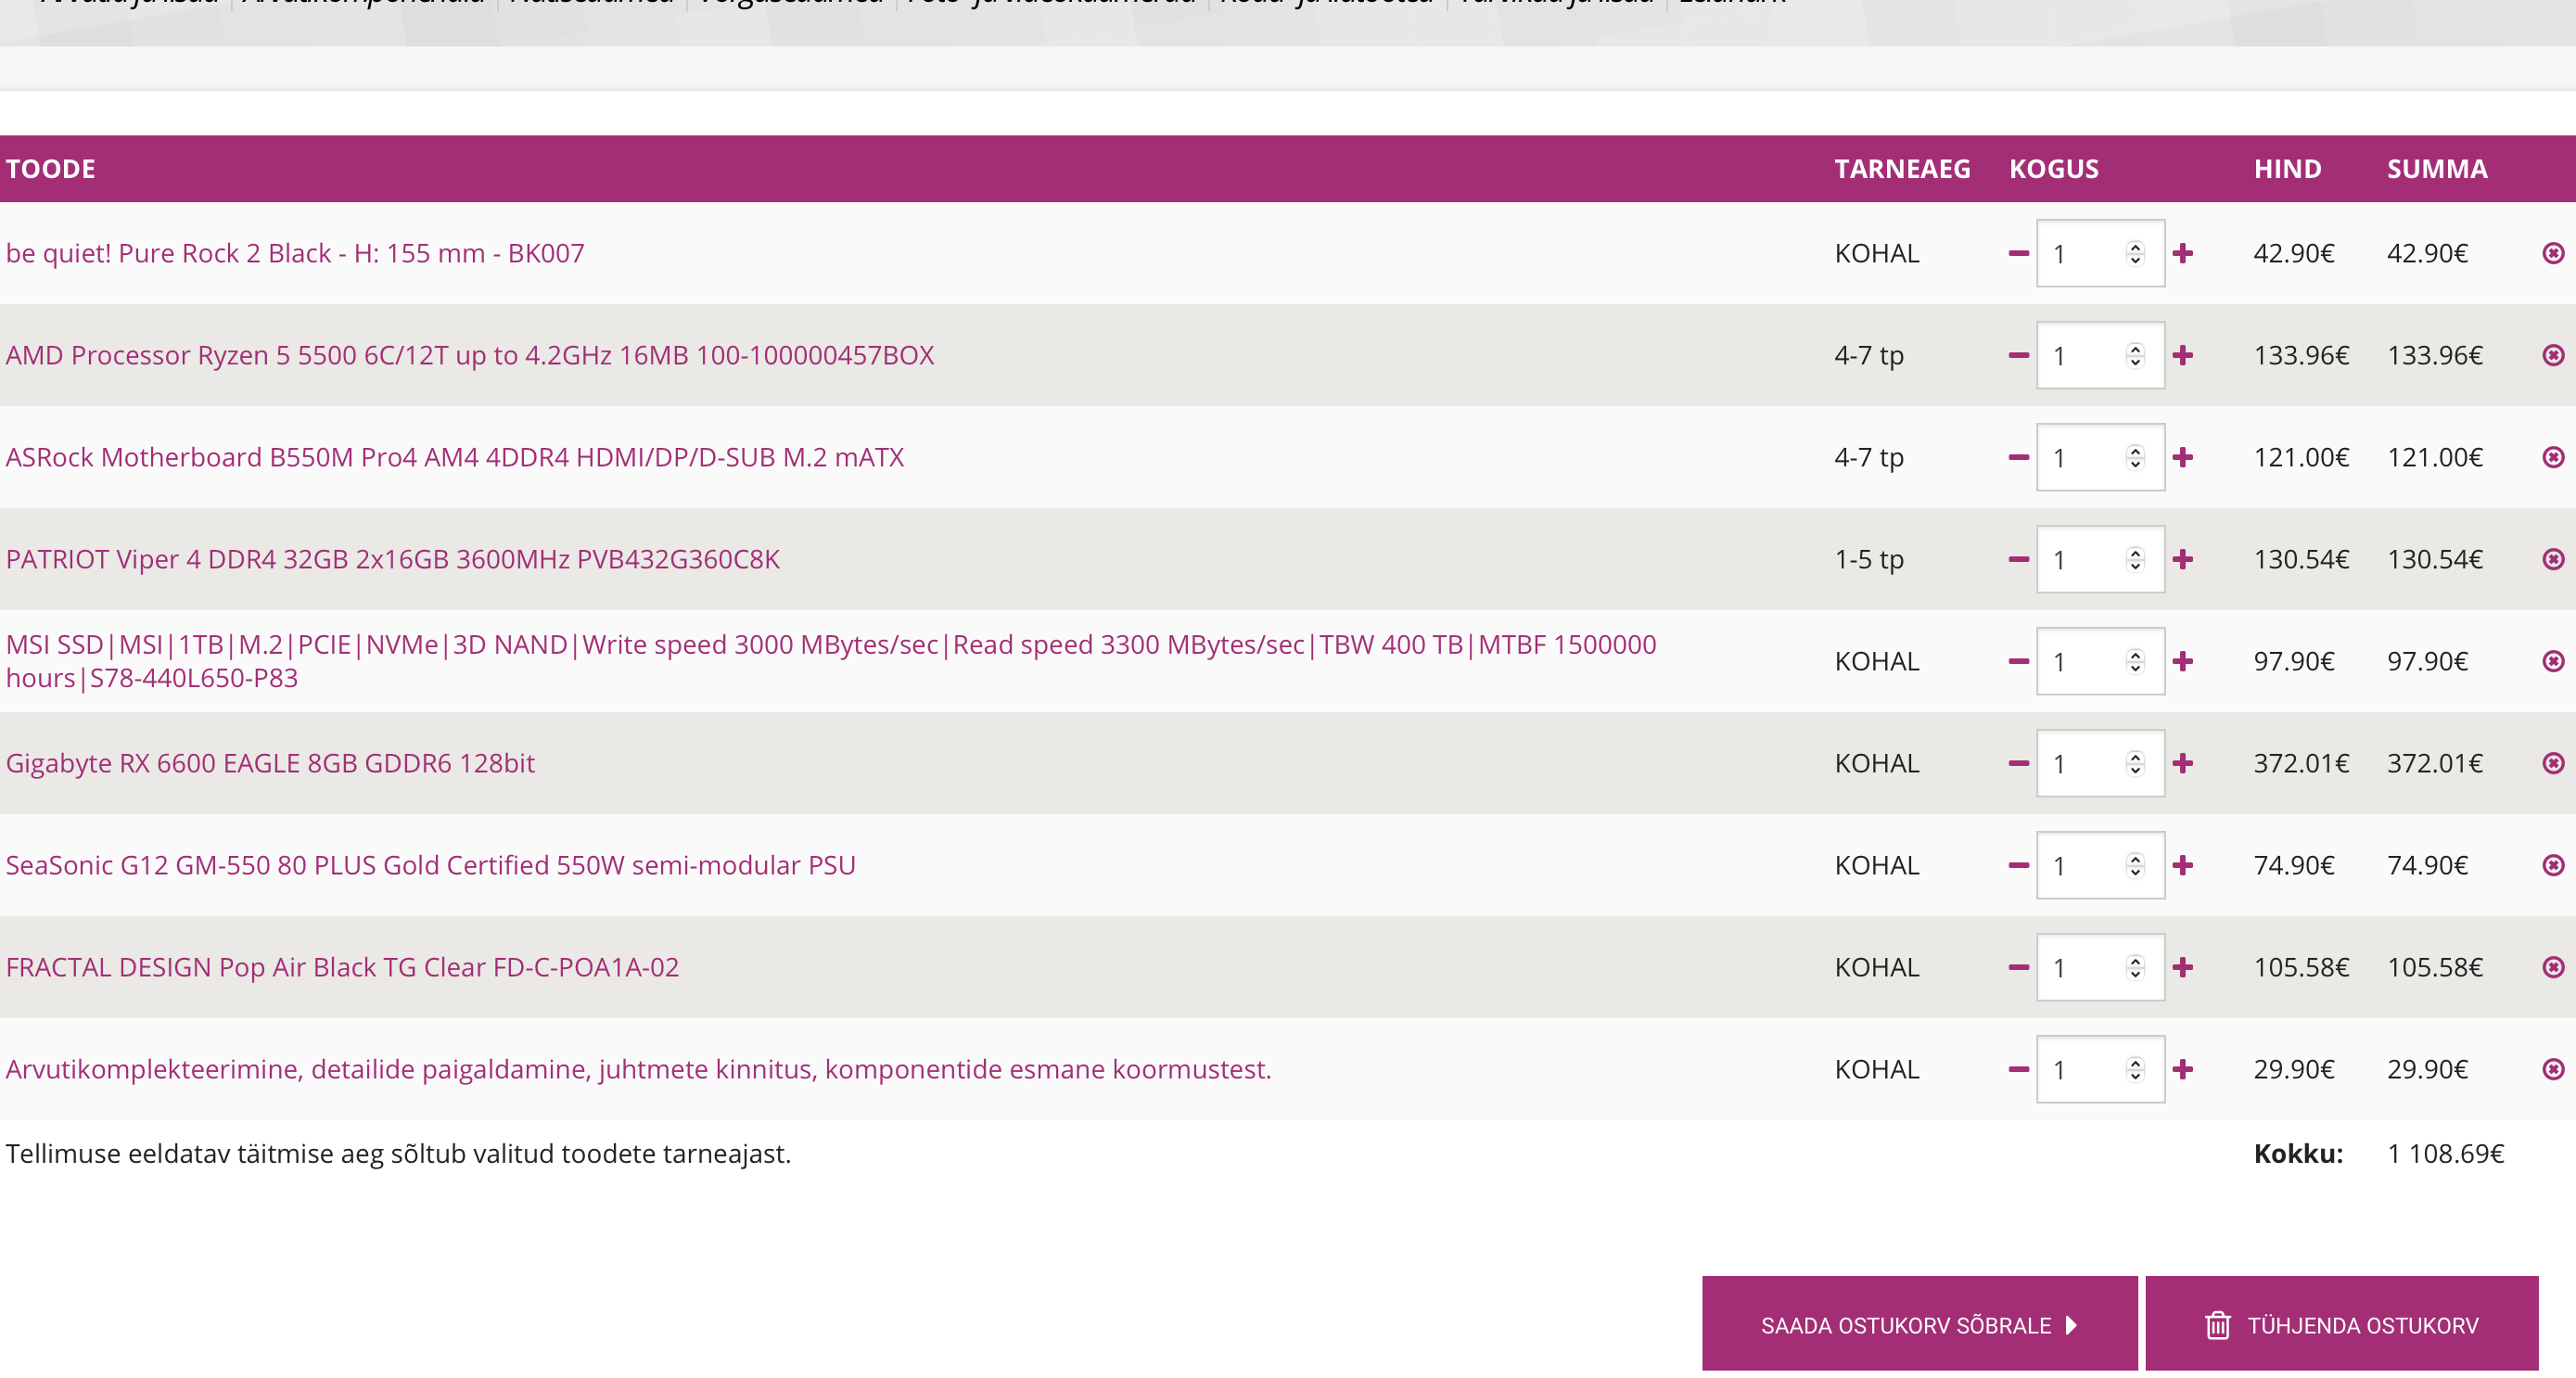Decrease quantity of ASRock B550M Pro4 motherboard
The width and height of the screenshot is (2576, 1378).
click(2018, 458)
